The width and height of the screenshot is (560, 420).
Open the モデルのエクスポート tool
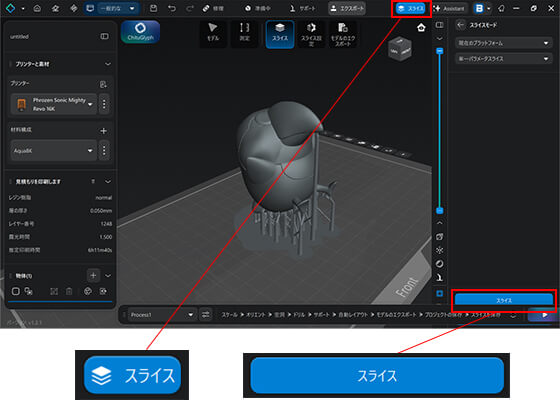[343, 34]
